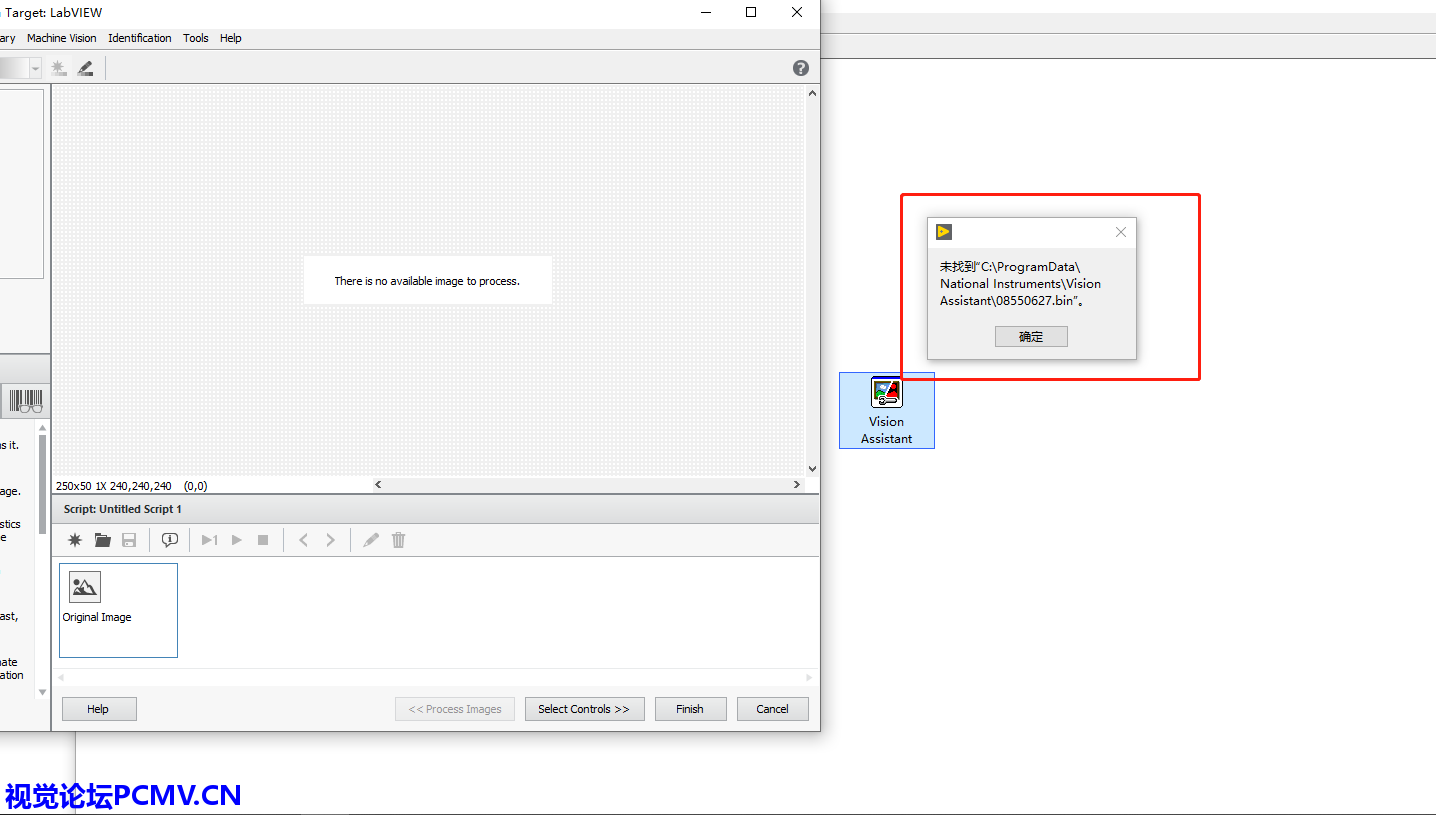Click the Save Script floppy disk icon
The width and height of the screenshot is (1436, 815).
coord(129,540)
